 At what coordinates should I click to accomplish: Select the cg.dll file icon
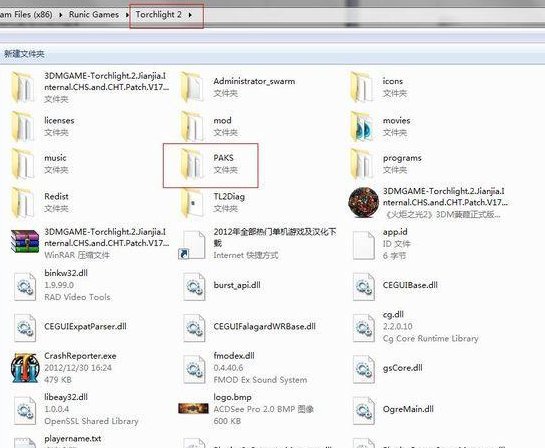click(364, 328)
